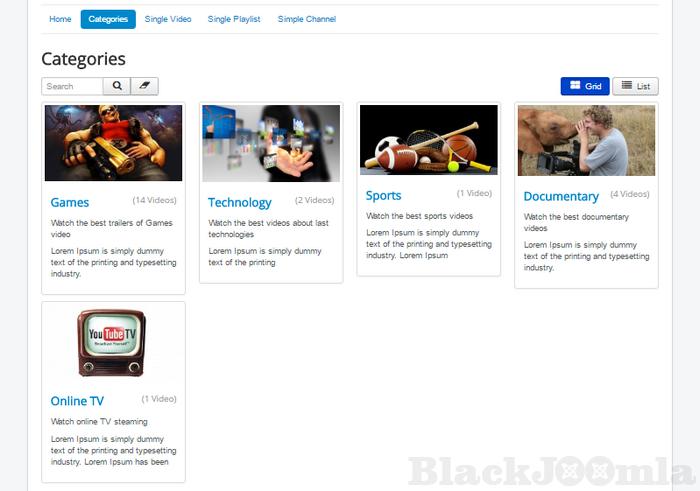Click the Sports balls thumbnail image

coord(428,140)
